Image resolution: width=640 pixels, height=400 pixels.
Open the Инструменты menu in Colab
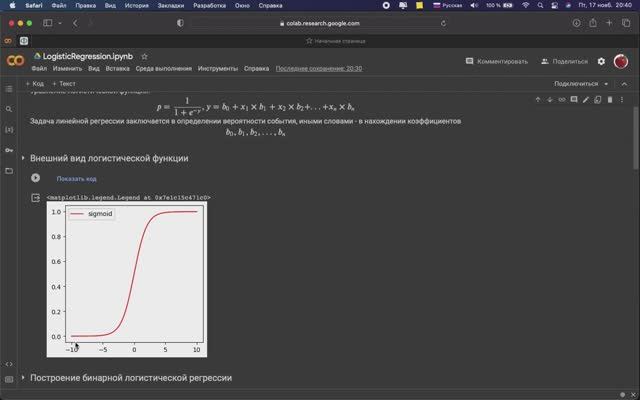click(x=218, y=69)
